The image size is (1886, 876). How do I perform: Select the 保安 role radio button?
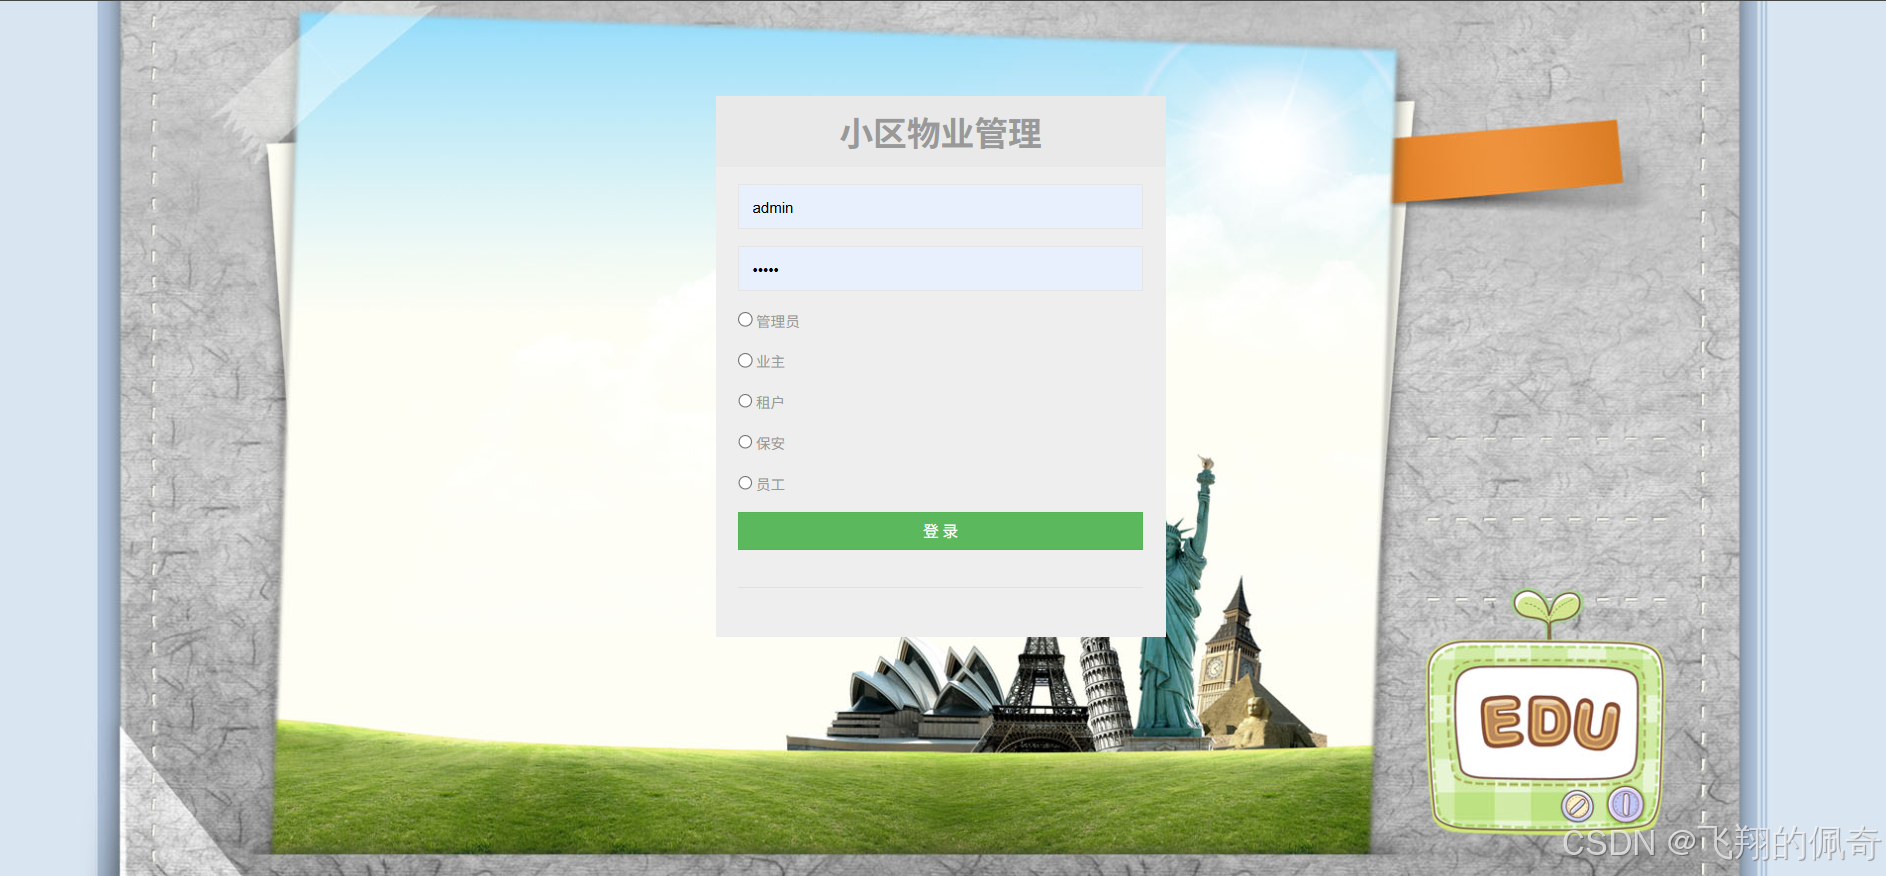click(745, 442)
